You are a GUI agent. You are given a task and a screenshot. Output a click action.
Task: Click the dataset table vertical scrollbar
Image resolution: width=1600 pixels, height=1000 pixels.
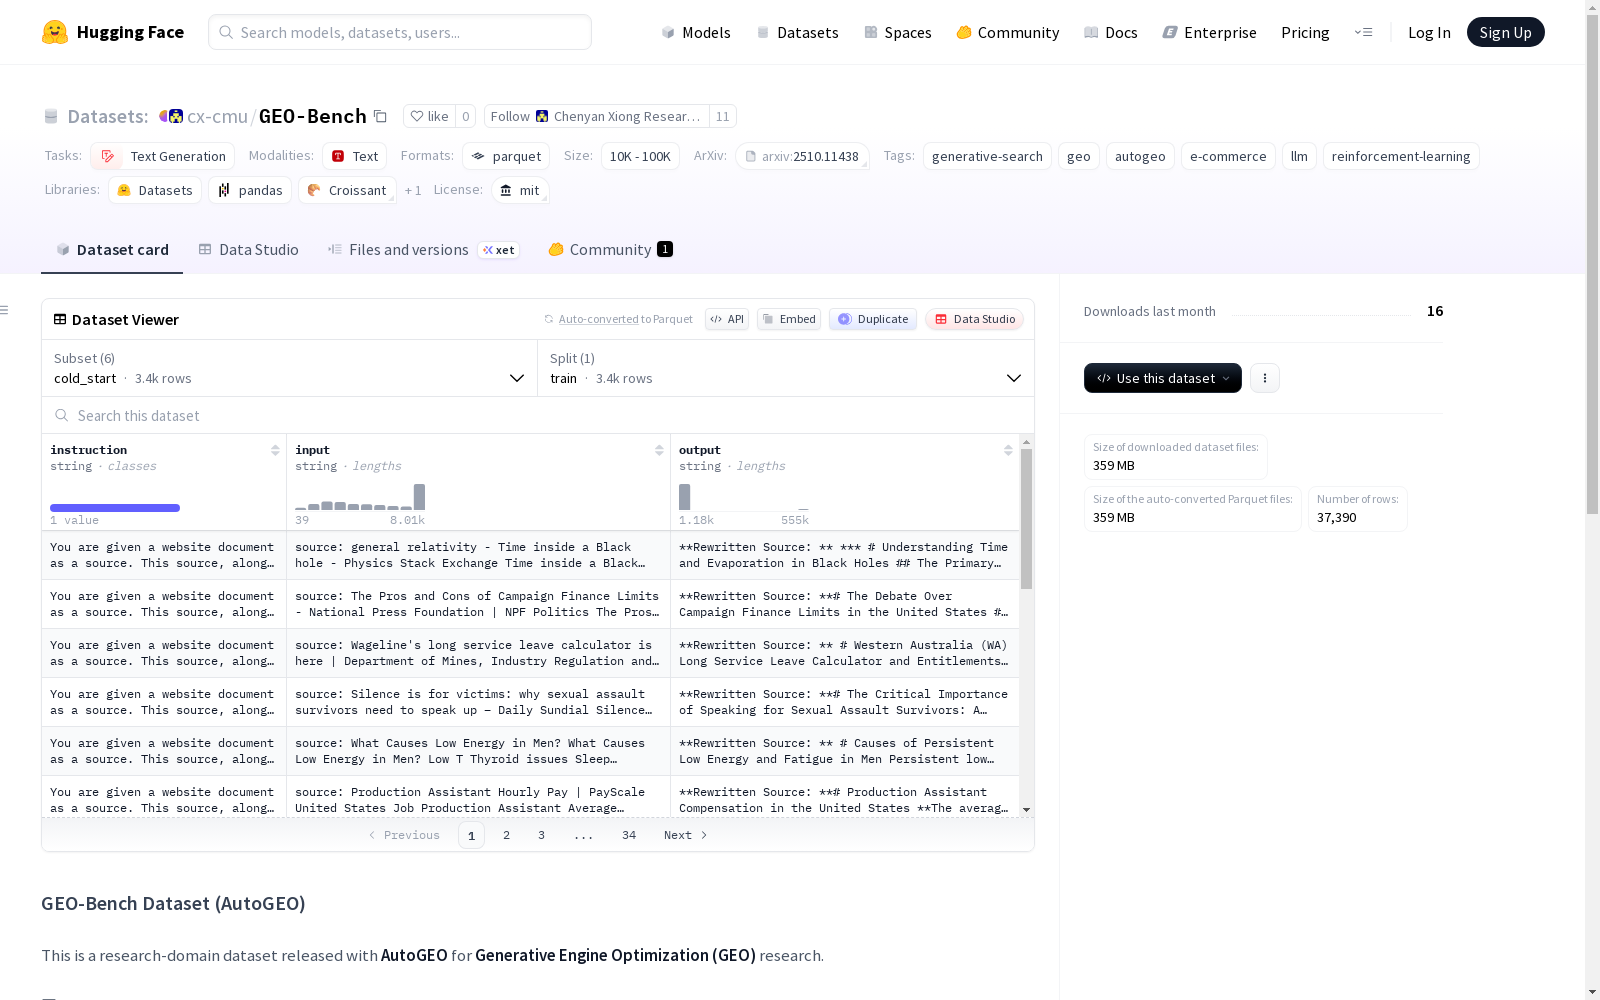[x=1026, y=519]
